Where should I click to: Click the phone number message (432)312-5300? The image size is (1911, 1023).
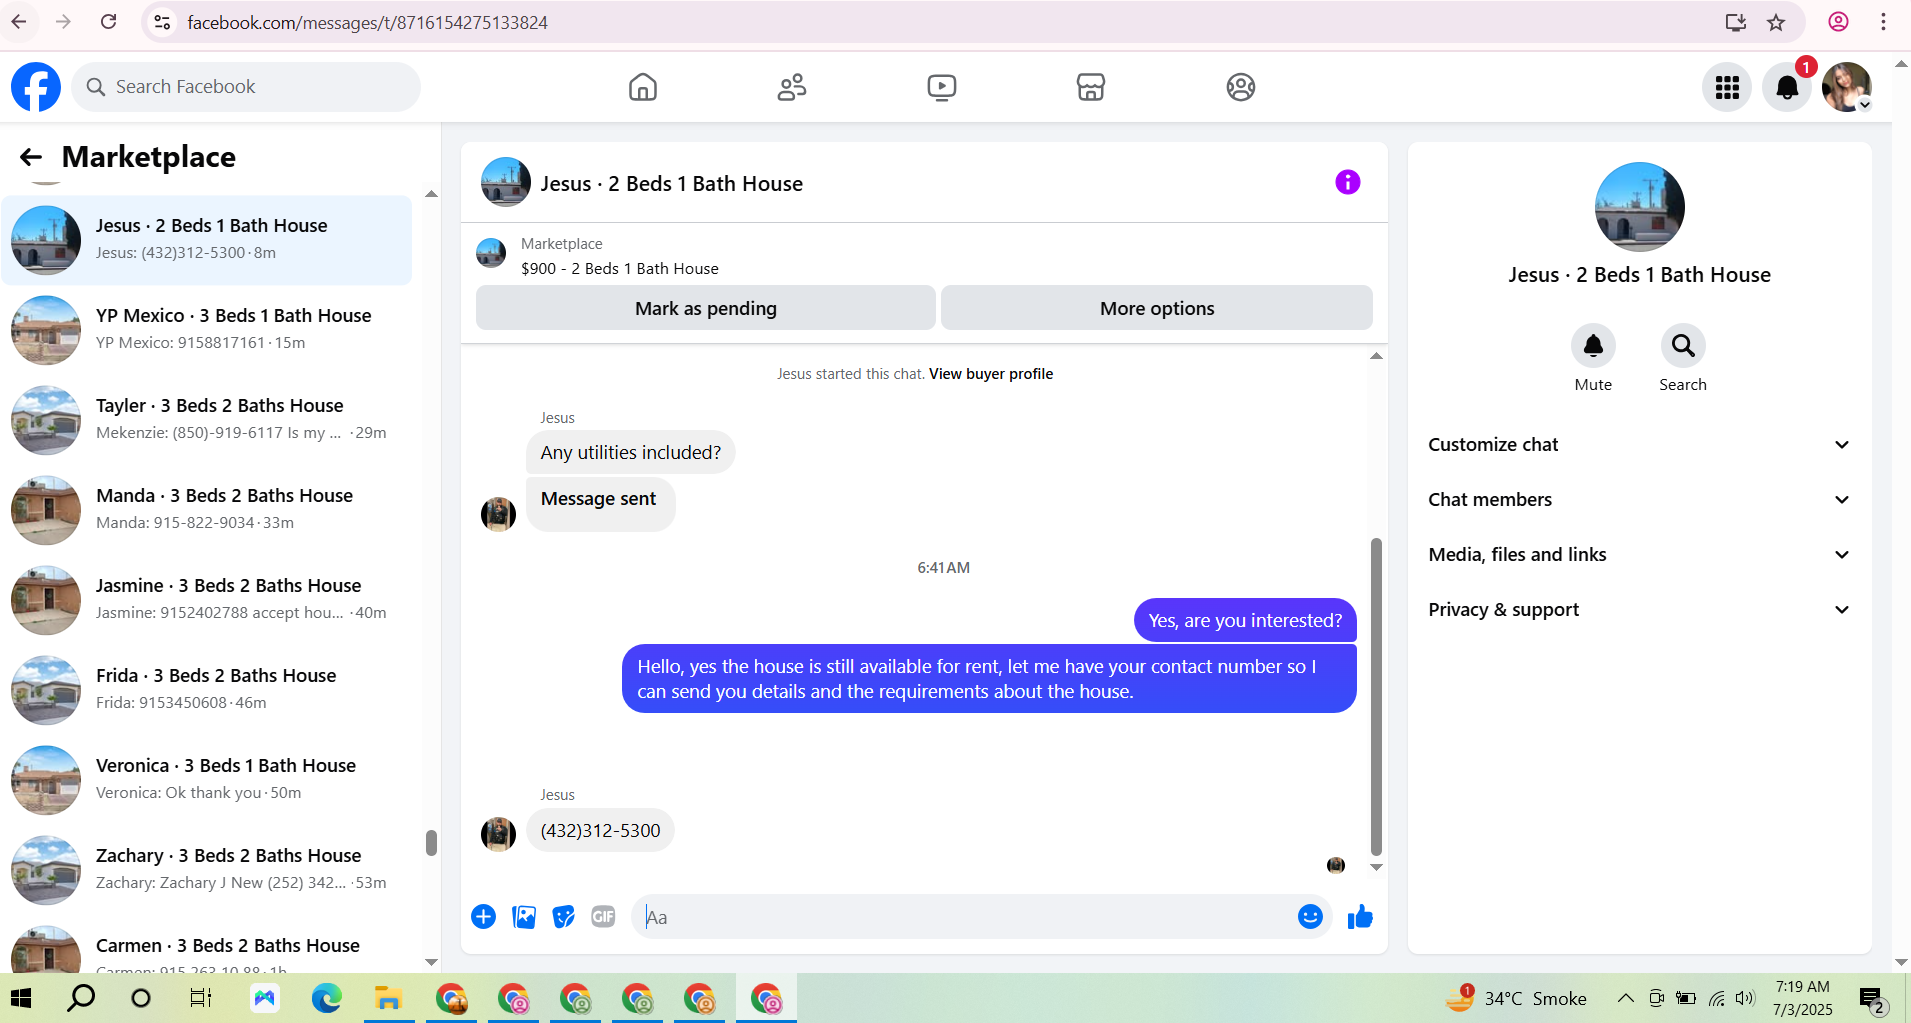click(600, 830)
